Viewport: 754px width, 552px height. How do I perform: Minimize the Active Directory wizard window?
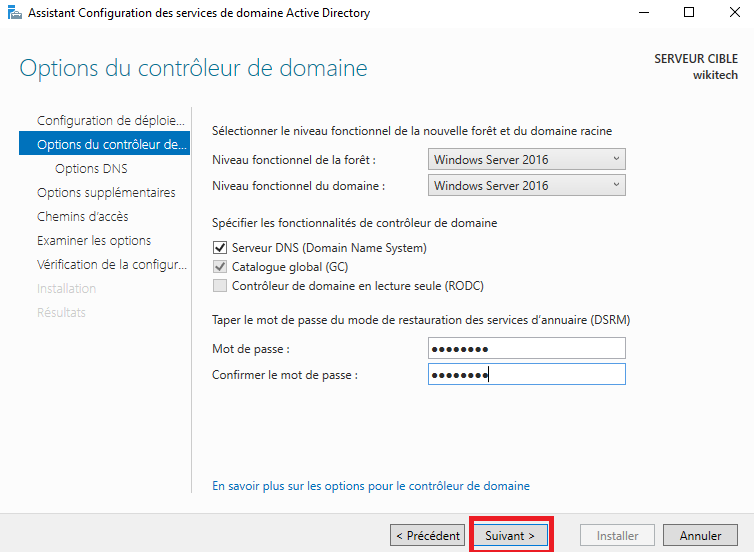[x=641, y=13]
